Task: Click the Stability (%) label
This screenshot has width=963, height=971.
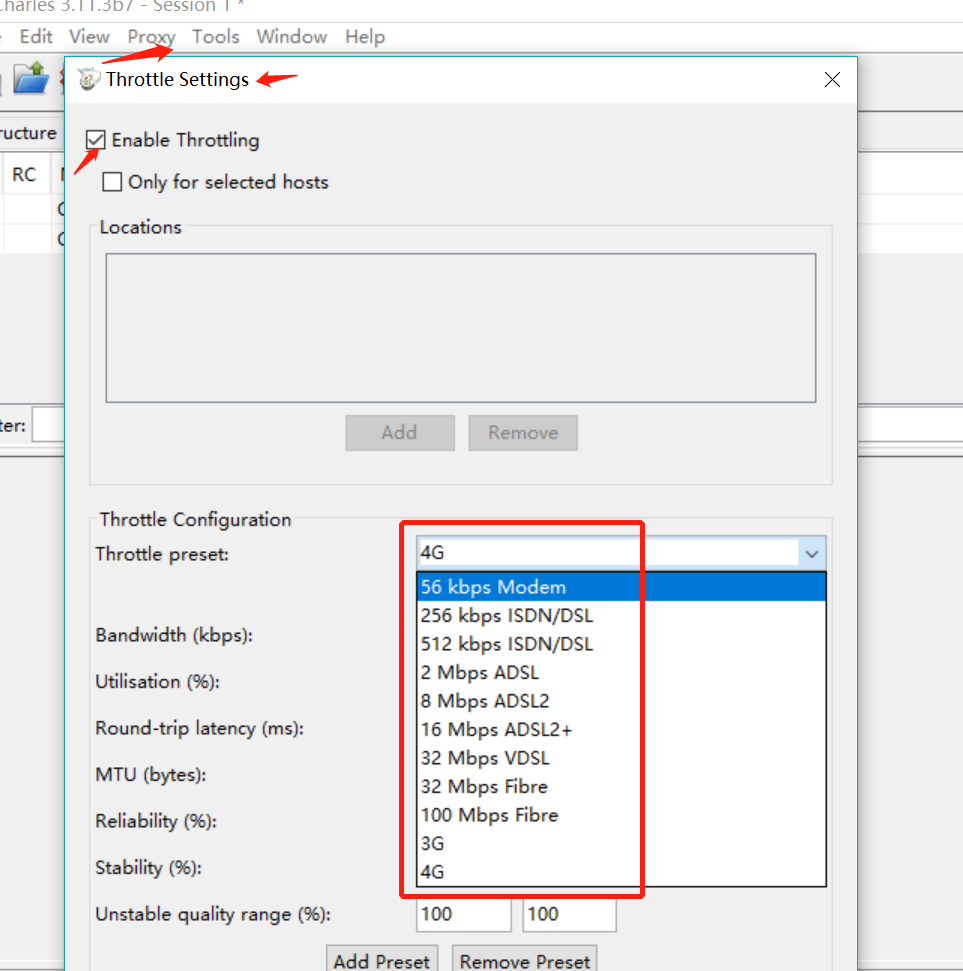Action: coord(149,868)
